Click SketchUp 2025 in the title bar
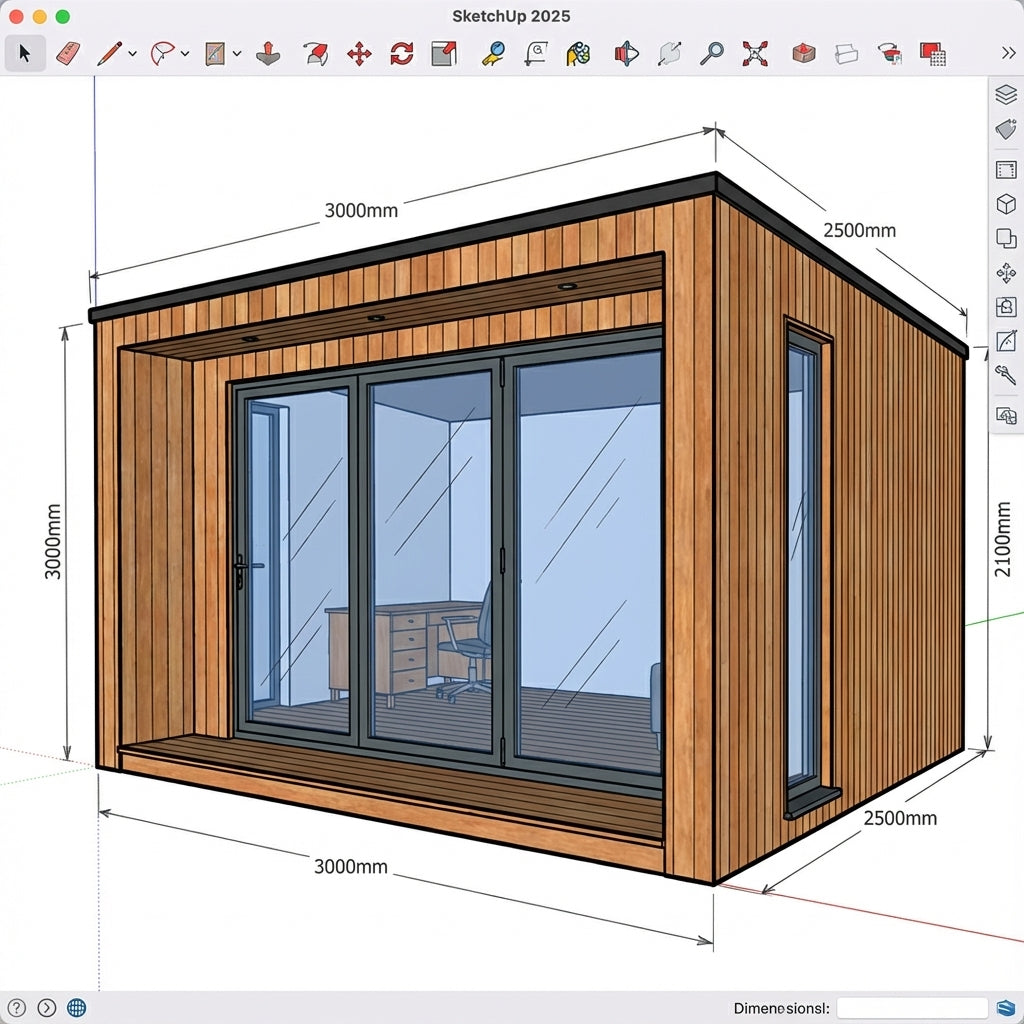Image resolution: width=1024 pixels, height=1024 pixels. pos(511,16)
